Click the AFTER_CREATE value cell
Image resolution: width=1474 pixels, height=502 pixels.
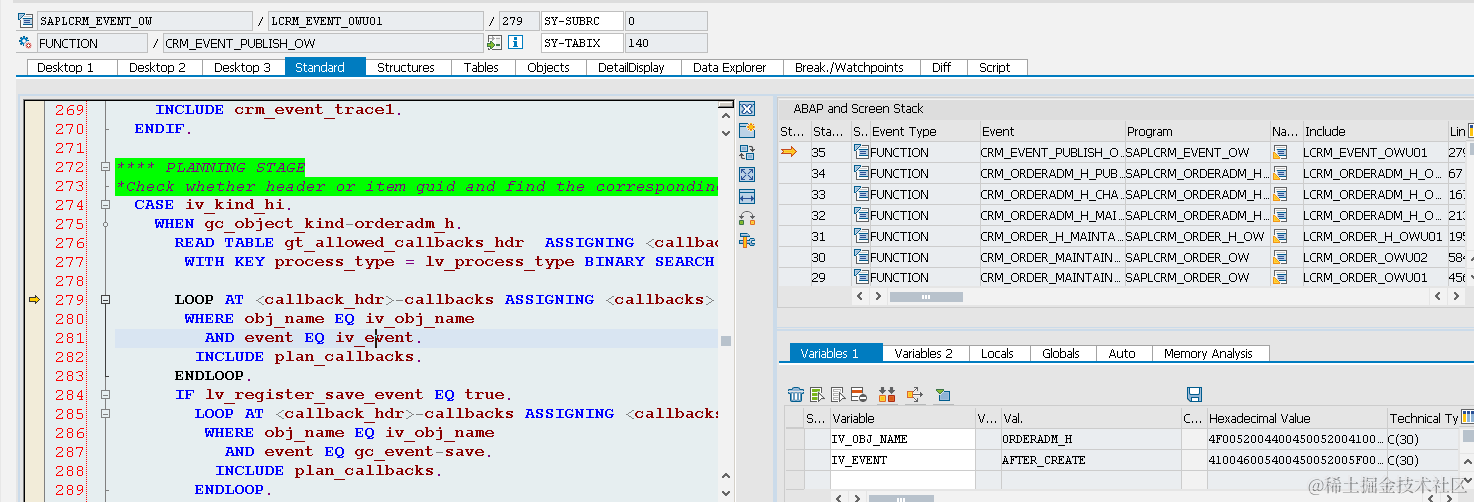coord(1090,460)
